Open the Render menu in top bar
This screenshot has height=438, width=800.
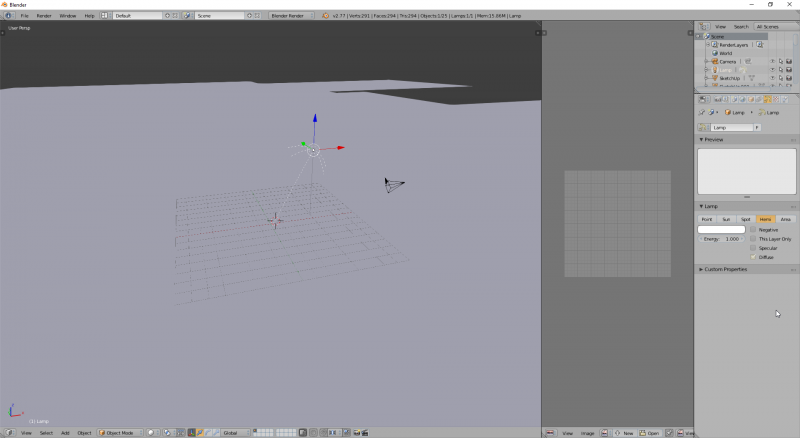44,16
